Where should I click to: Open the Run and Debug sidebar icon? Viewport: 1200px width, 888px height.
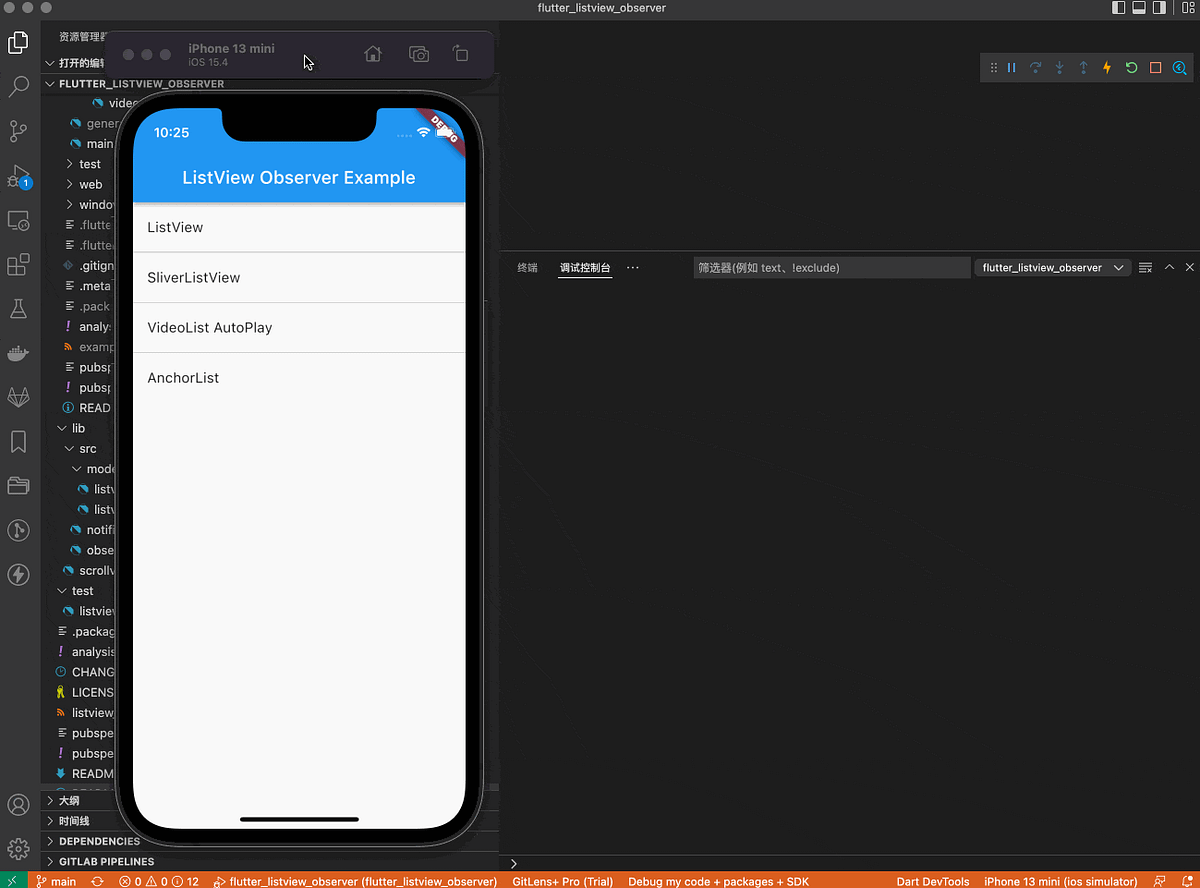point(18,176)
